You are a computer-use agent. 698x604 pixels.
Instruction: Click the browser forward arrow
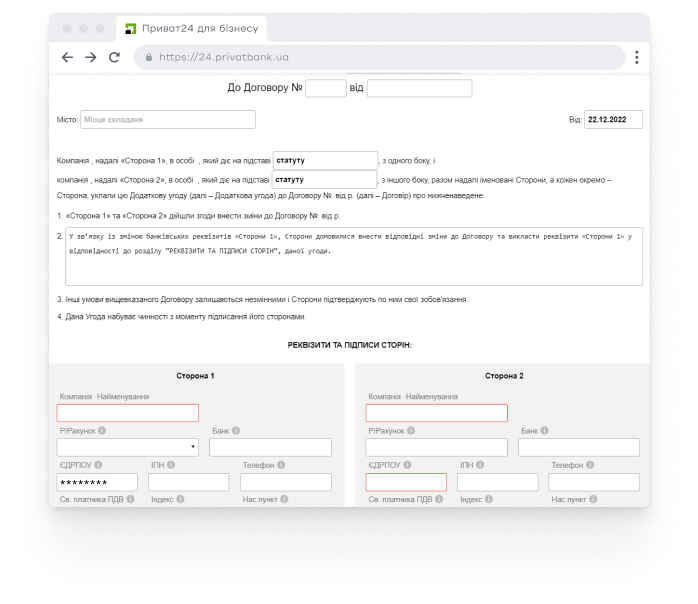coord(90,57)
